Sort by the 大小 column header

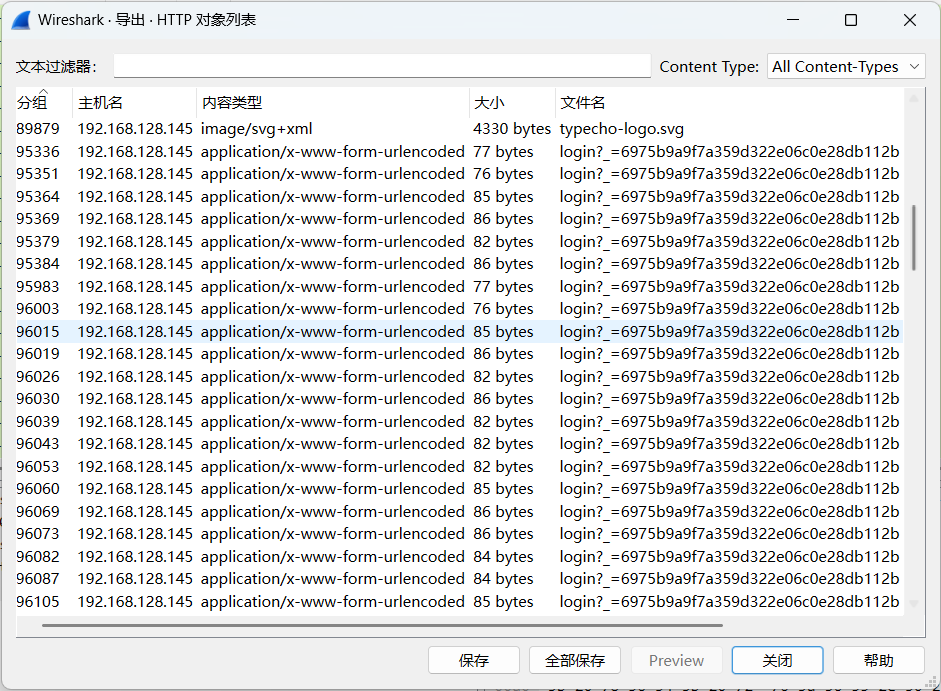[513, 102]
